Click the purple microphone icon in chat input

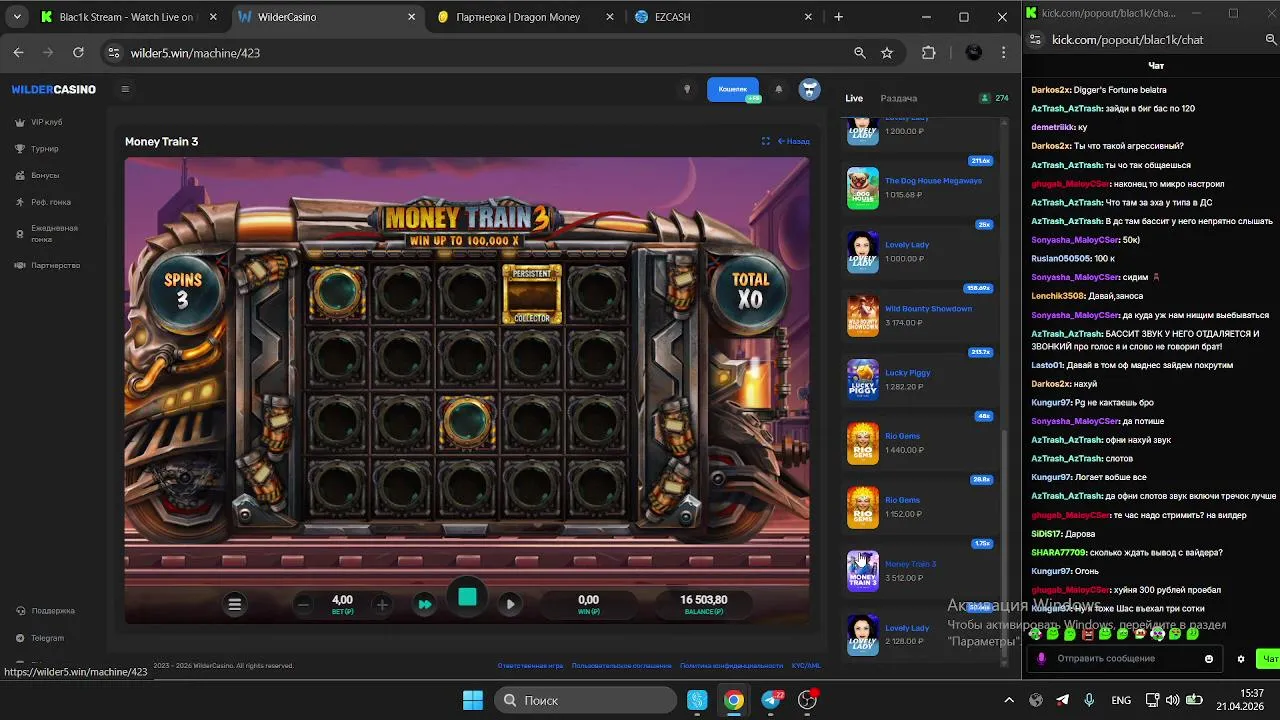[x=1041, y=658]
